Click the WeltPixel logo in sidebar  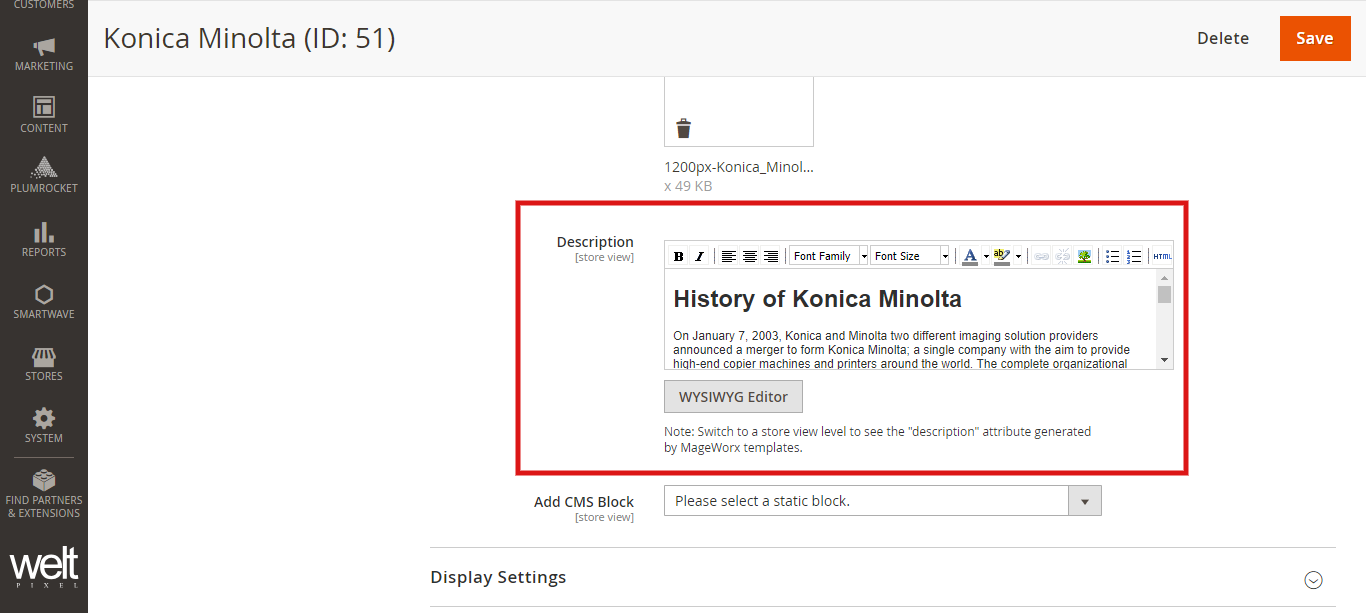click(44, 568)
